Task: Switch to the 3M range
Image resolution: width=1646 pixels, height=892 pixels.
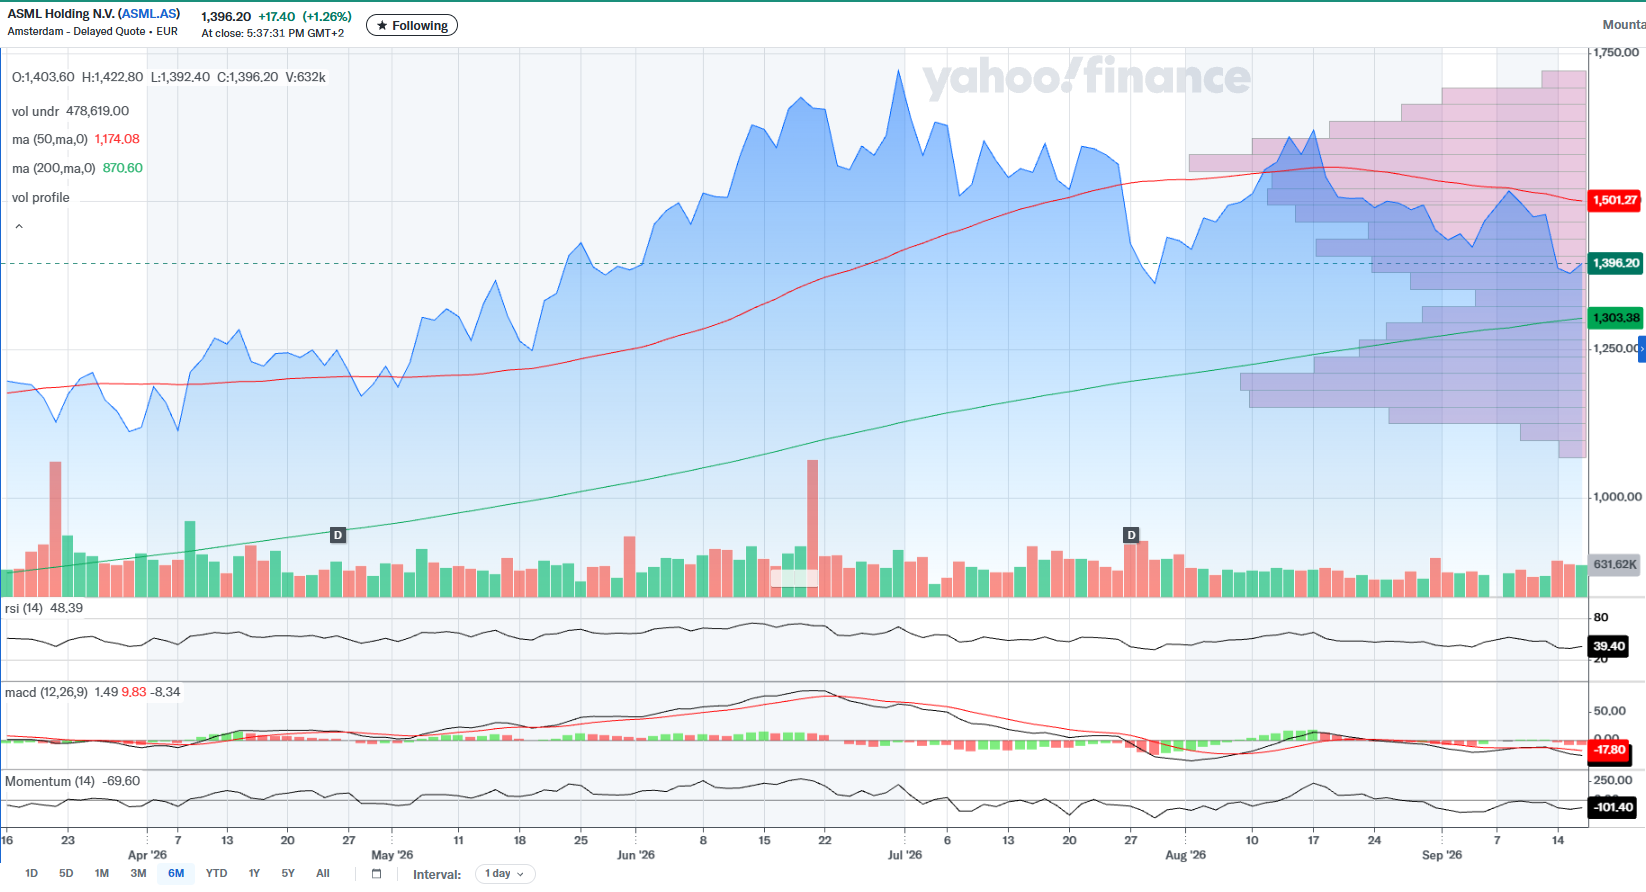Action: [138, 873]
